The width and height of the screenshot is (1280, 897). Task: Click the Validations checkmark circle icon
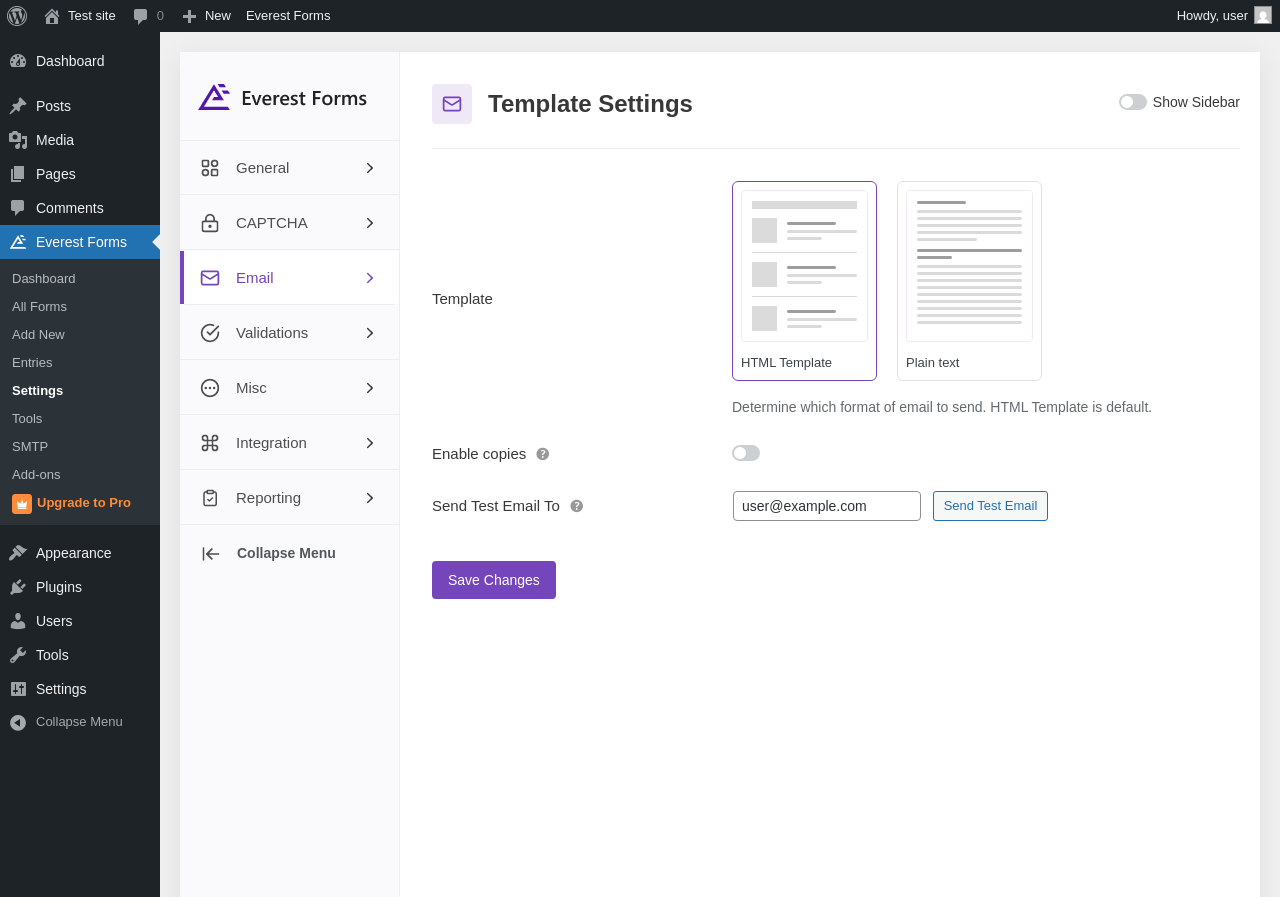click(210, 333)
